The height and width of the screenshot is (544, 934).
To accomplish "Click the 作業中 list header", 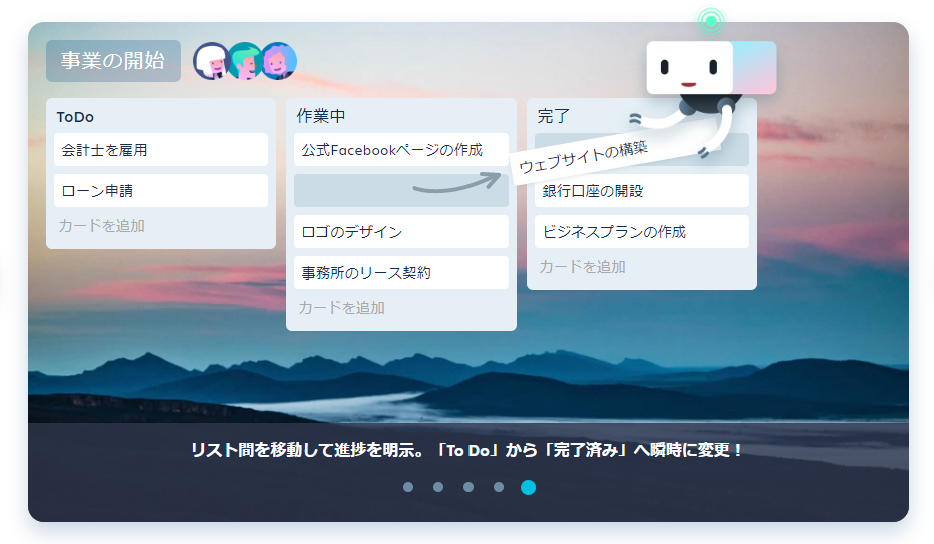I will 321,116.
